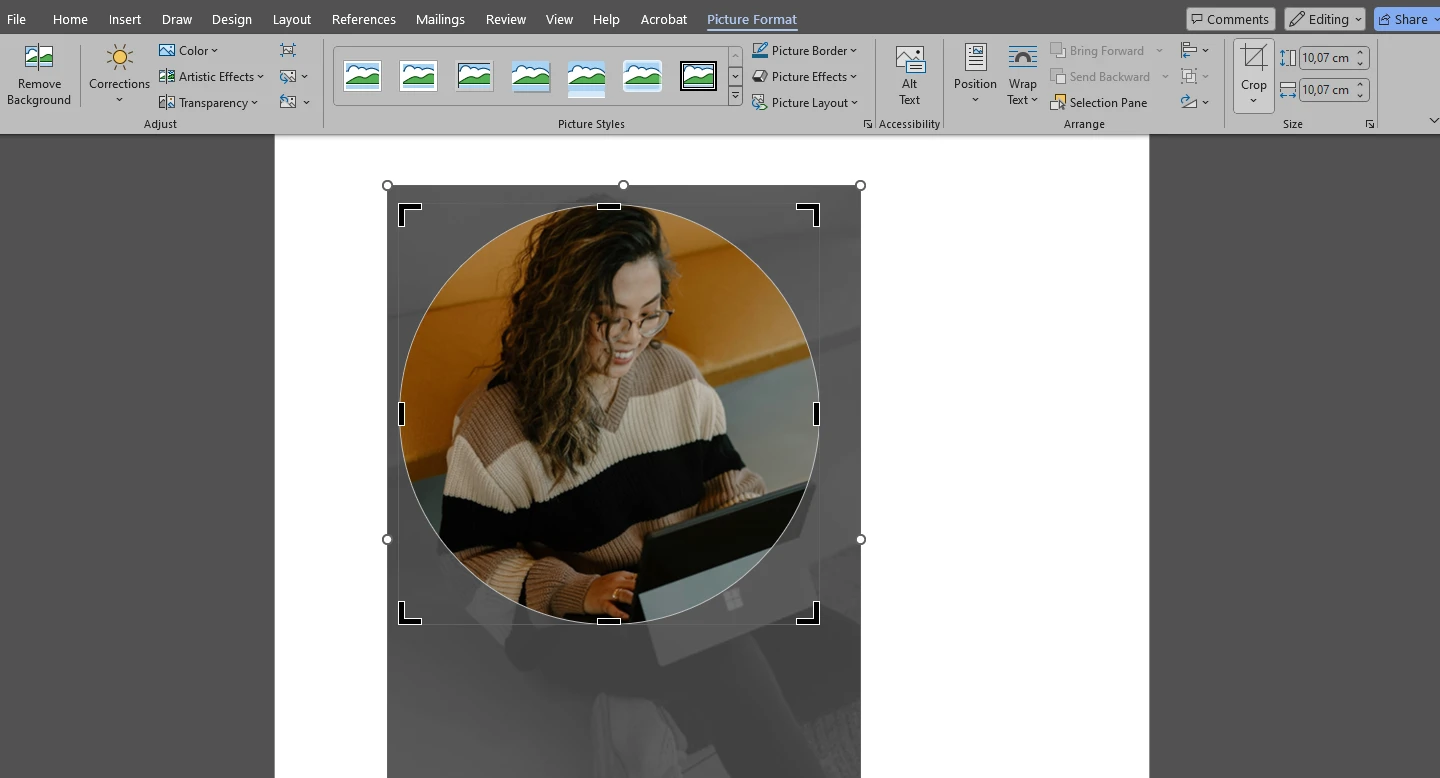Viewport: 1440px width, 778px height.
Task: Switch to the Acrobat tab
Action: [664, 19]
